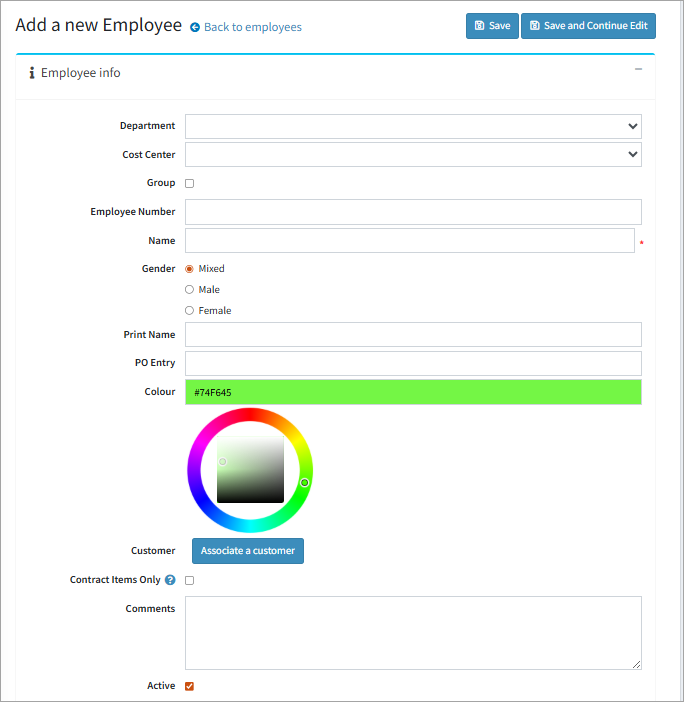Go back to employees list link
684x702 pixels.
[252, 28]
